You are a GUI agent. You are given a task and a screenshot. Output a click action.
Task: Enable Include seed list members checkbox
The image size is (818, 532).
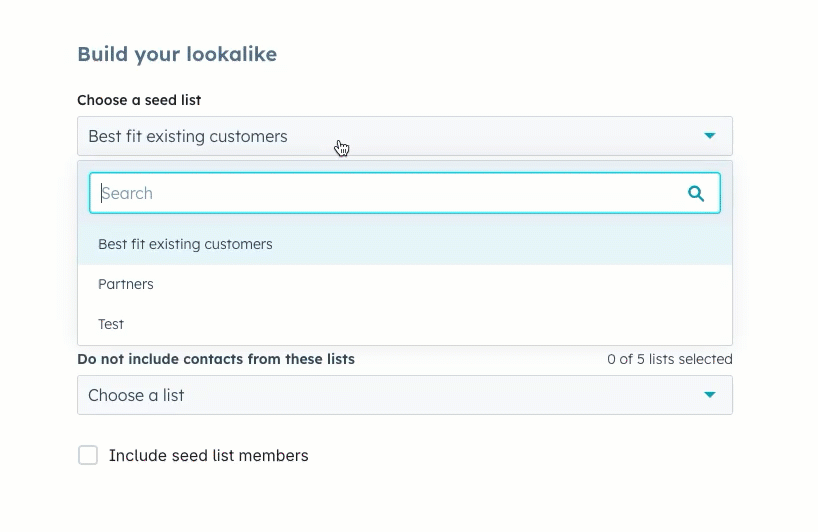[x=88, y=455]
